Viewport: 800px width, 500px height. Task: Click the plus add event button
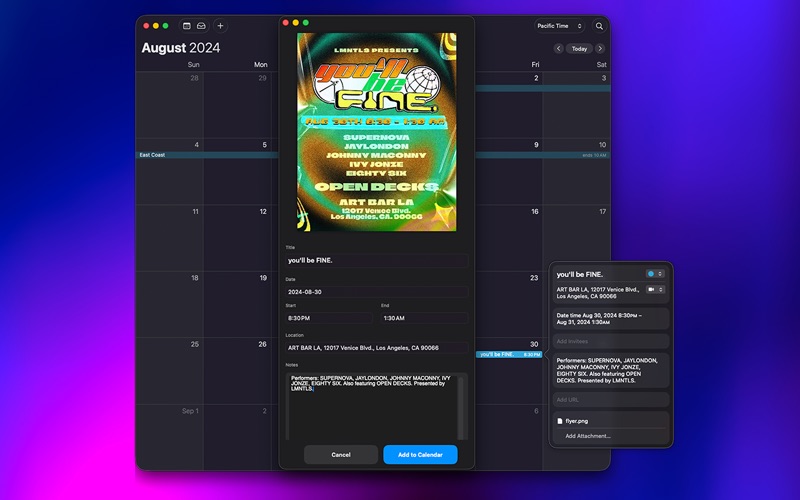pyautogui.click(x=220, y=26)
